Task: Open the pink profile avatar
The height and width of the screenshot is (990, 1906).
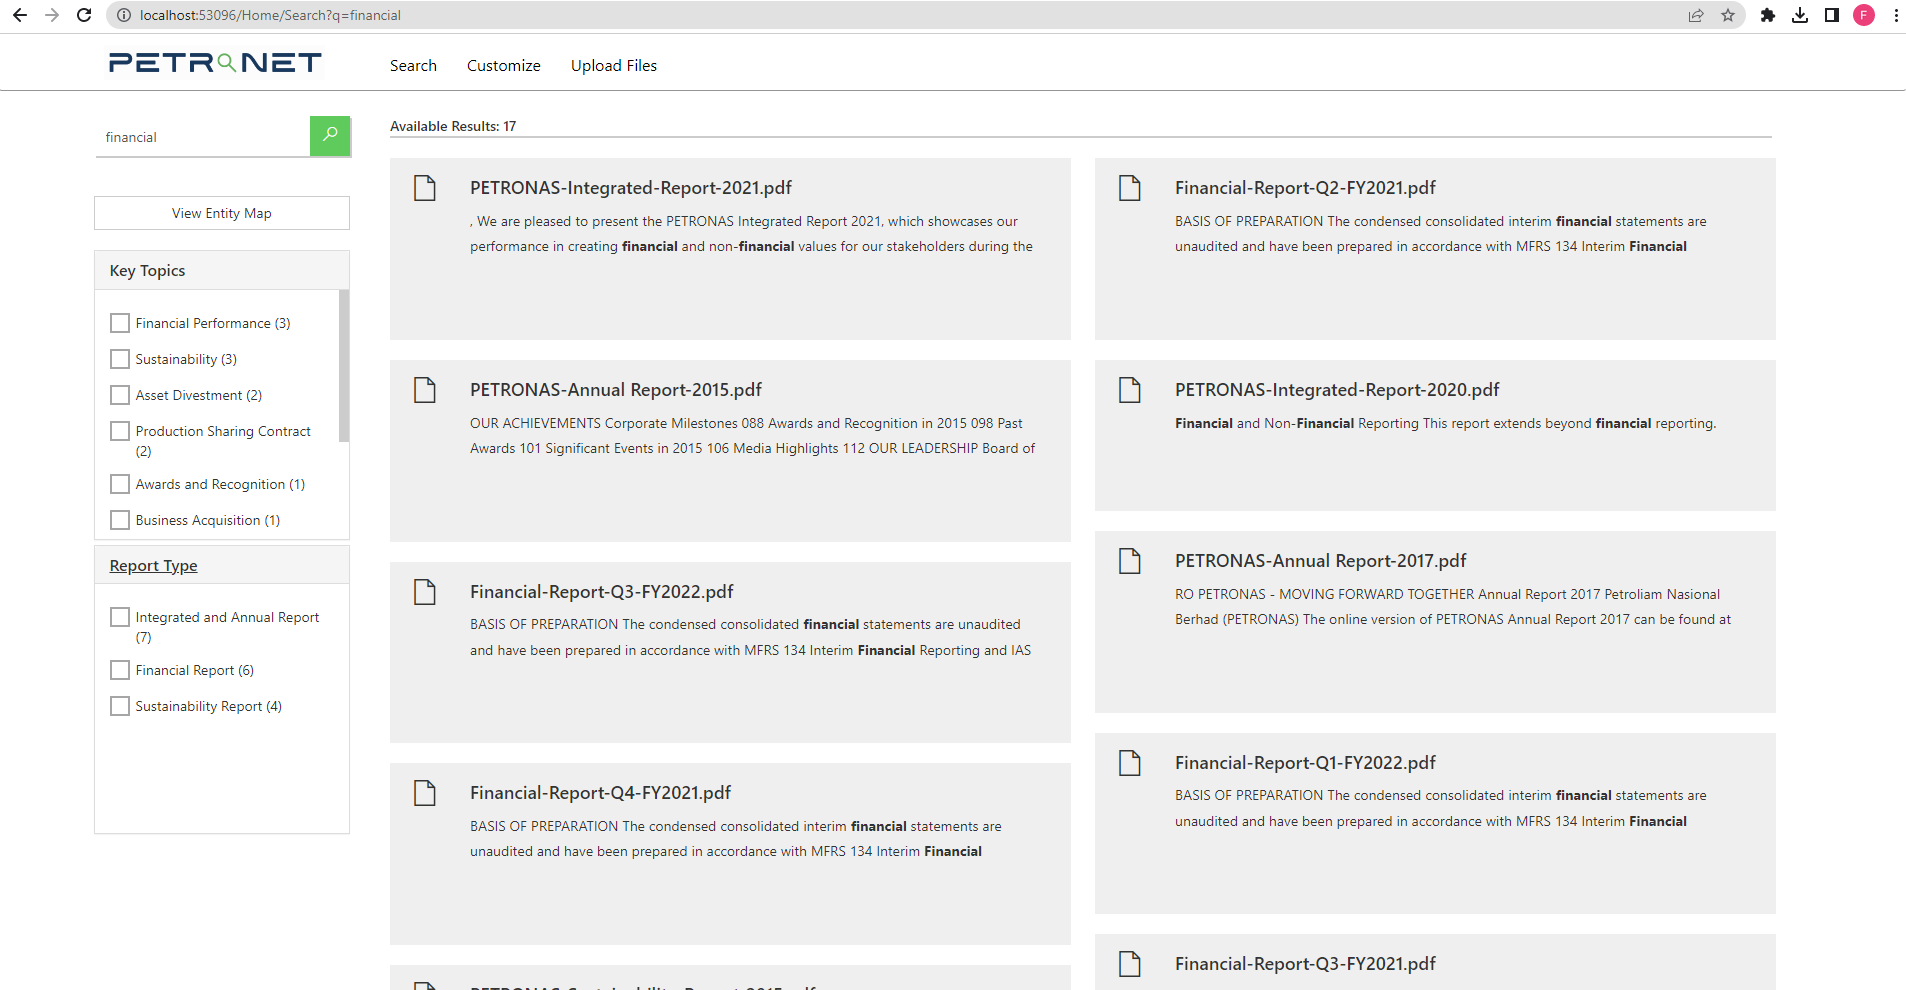Action: [1864, 15]
